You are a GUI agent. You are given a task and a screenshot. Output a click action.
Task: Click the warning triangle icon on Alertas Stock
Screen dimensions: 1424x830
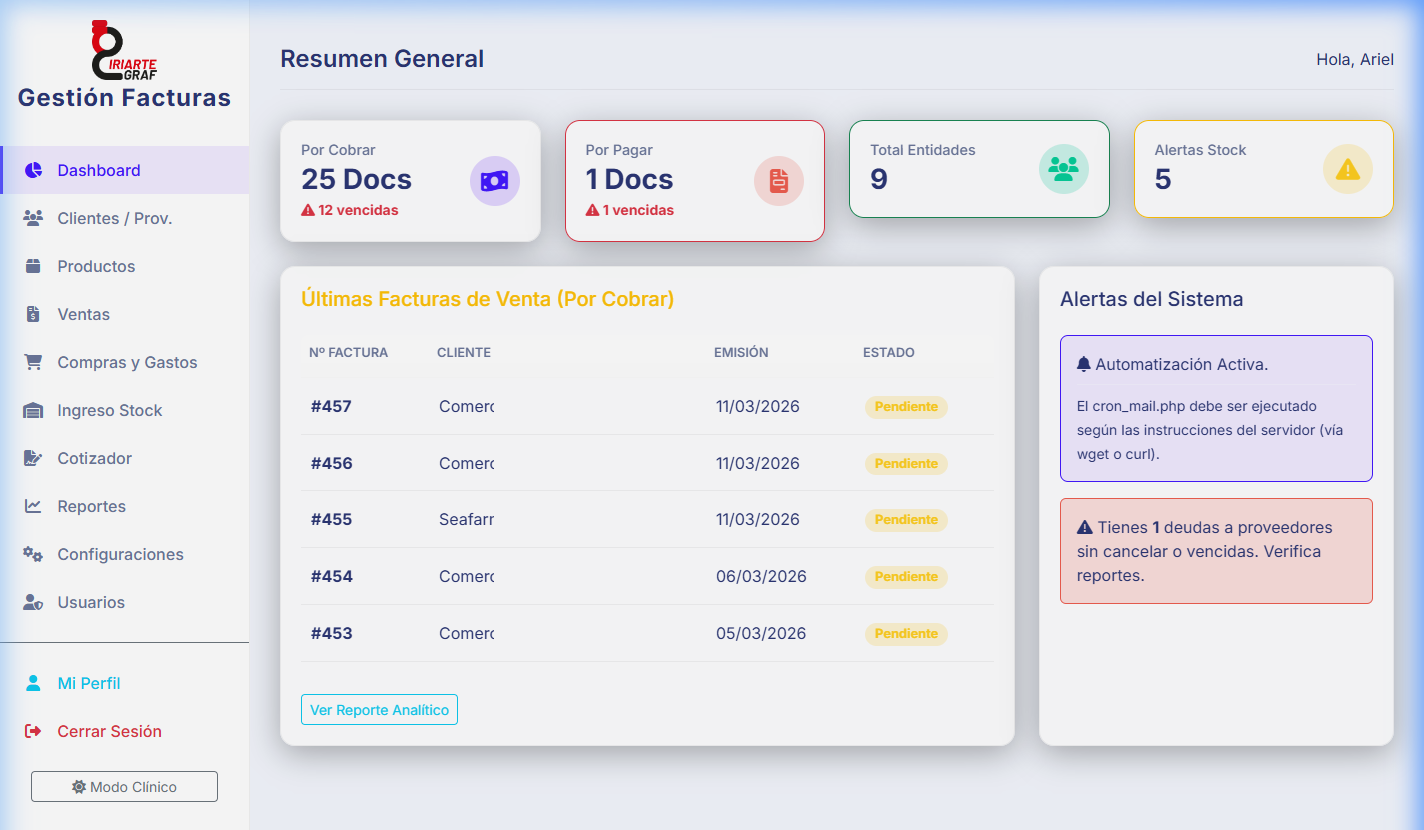pos(1348,169)
